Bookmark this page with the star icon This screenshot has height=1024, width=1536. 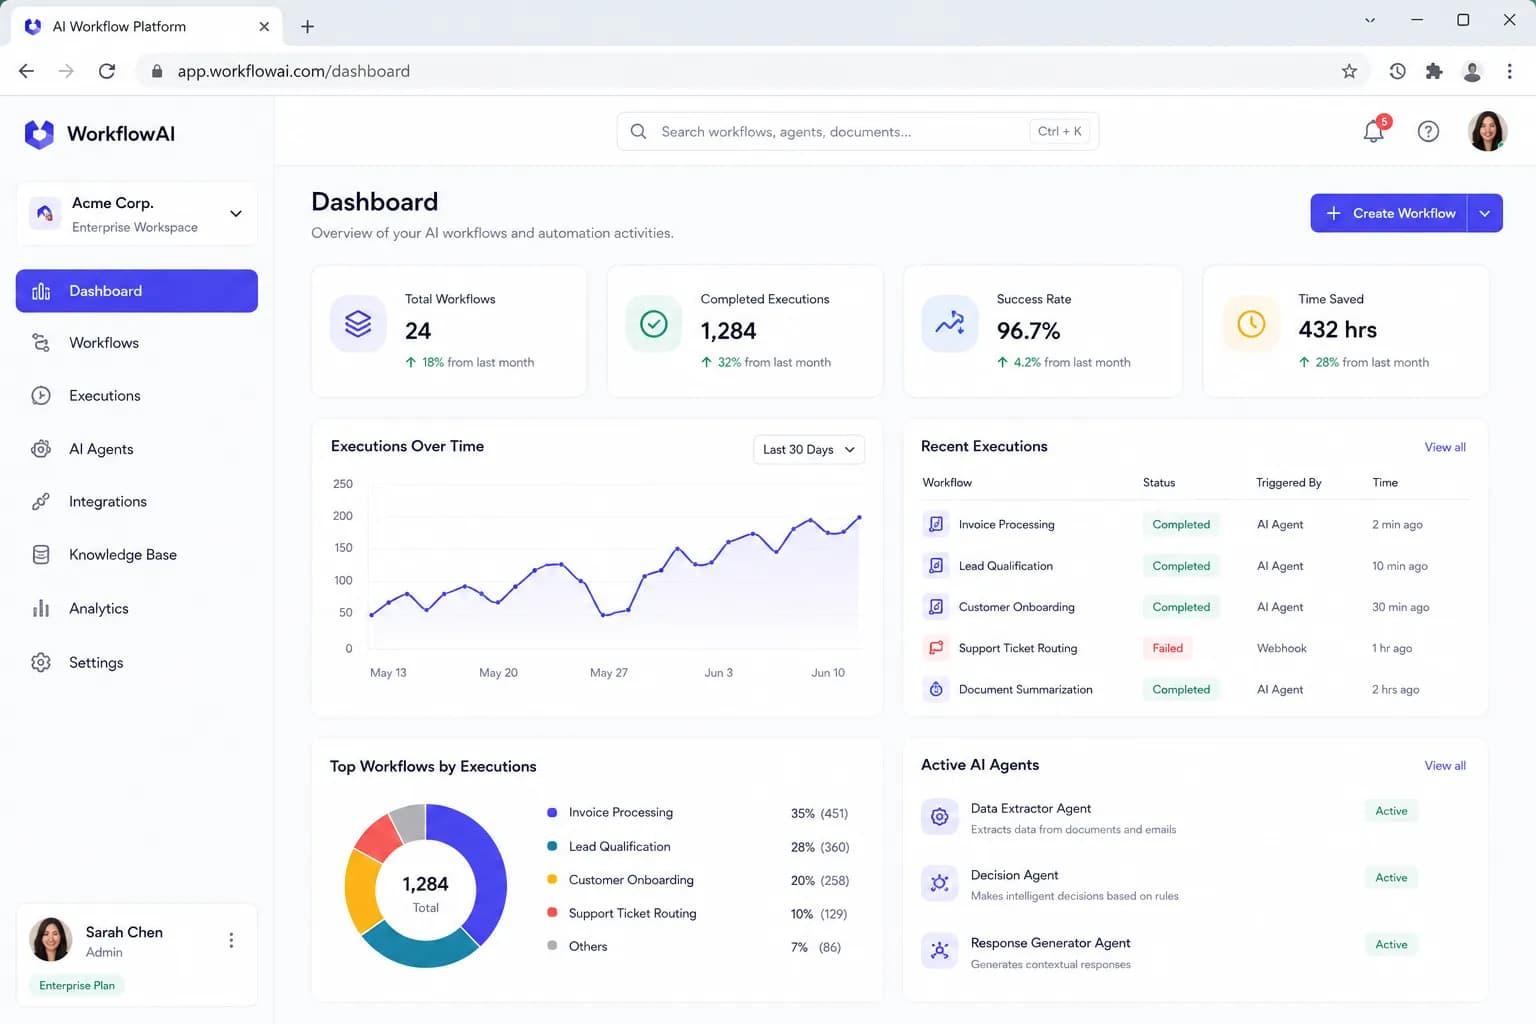[x=1349, y=71]
